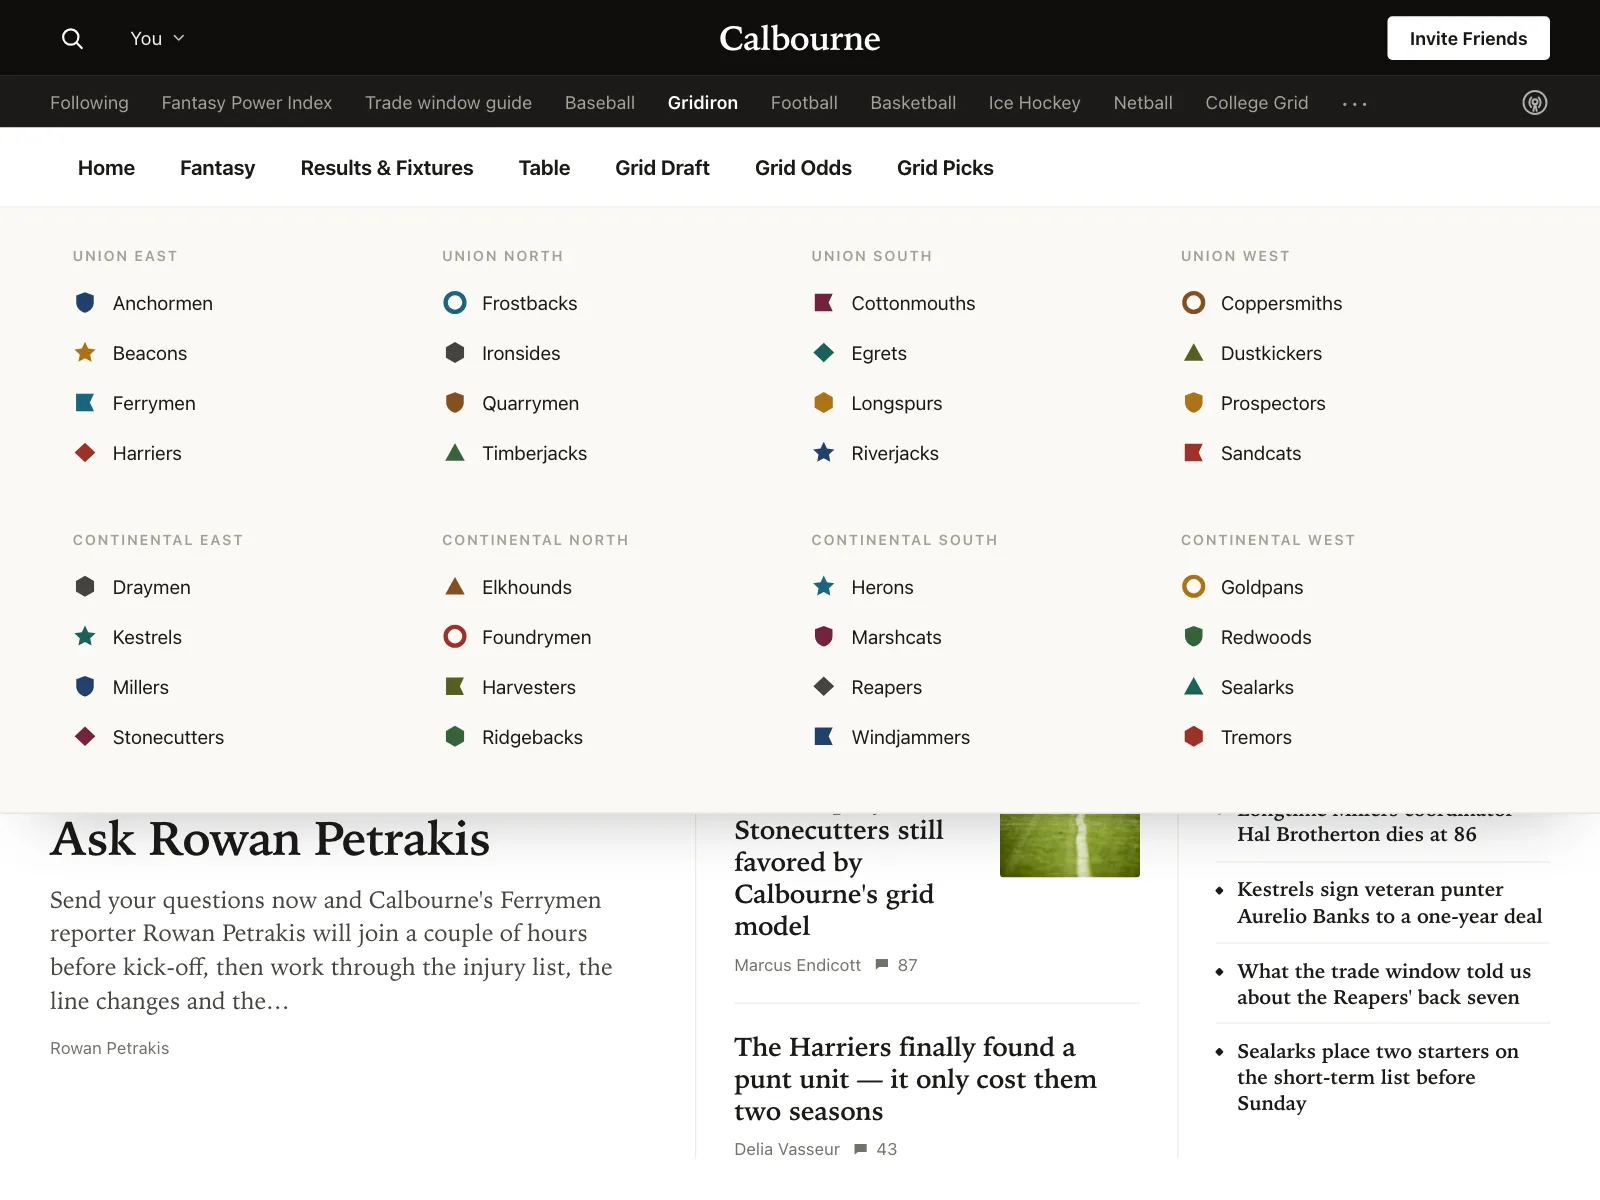This screenshot has width=1600, height=1200.
Task: Click the Riverjacks star icon
Action: [x=824, y=452]
